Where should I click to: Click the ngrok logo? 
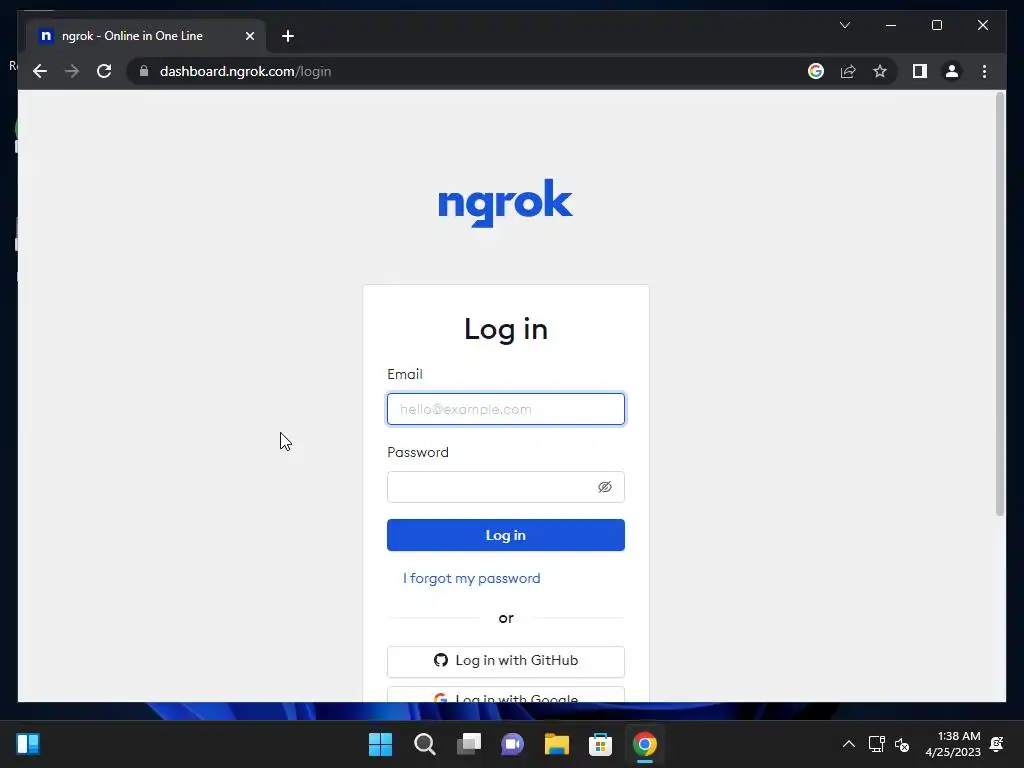pyautogui.click(x=505, y=202)
